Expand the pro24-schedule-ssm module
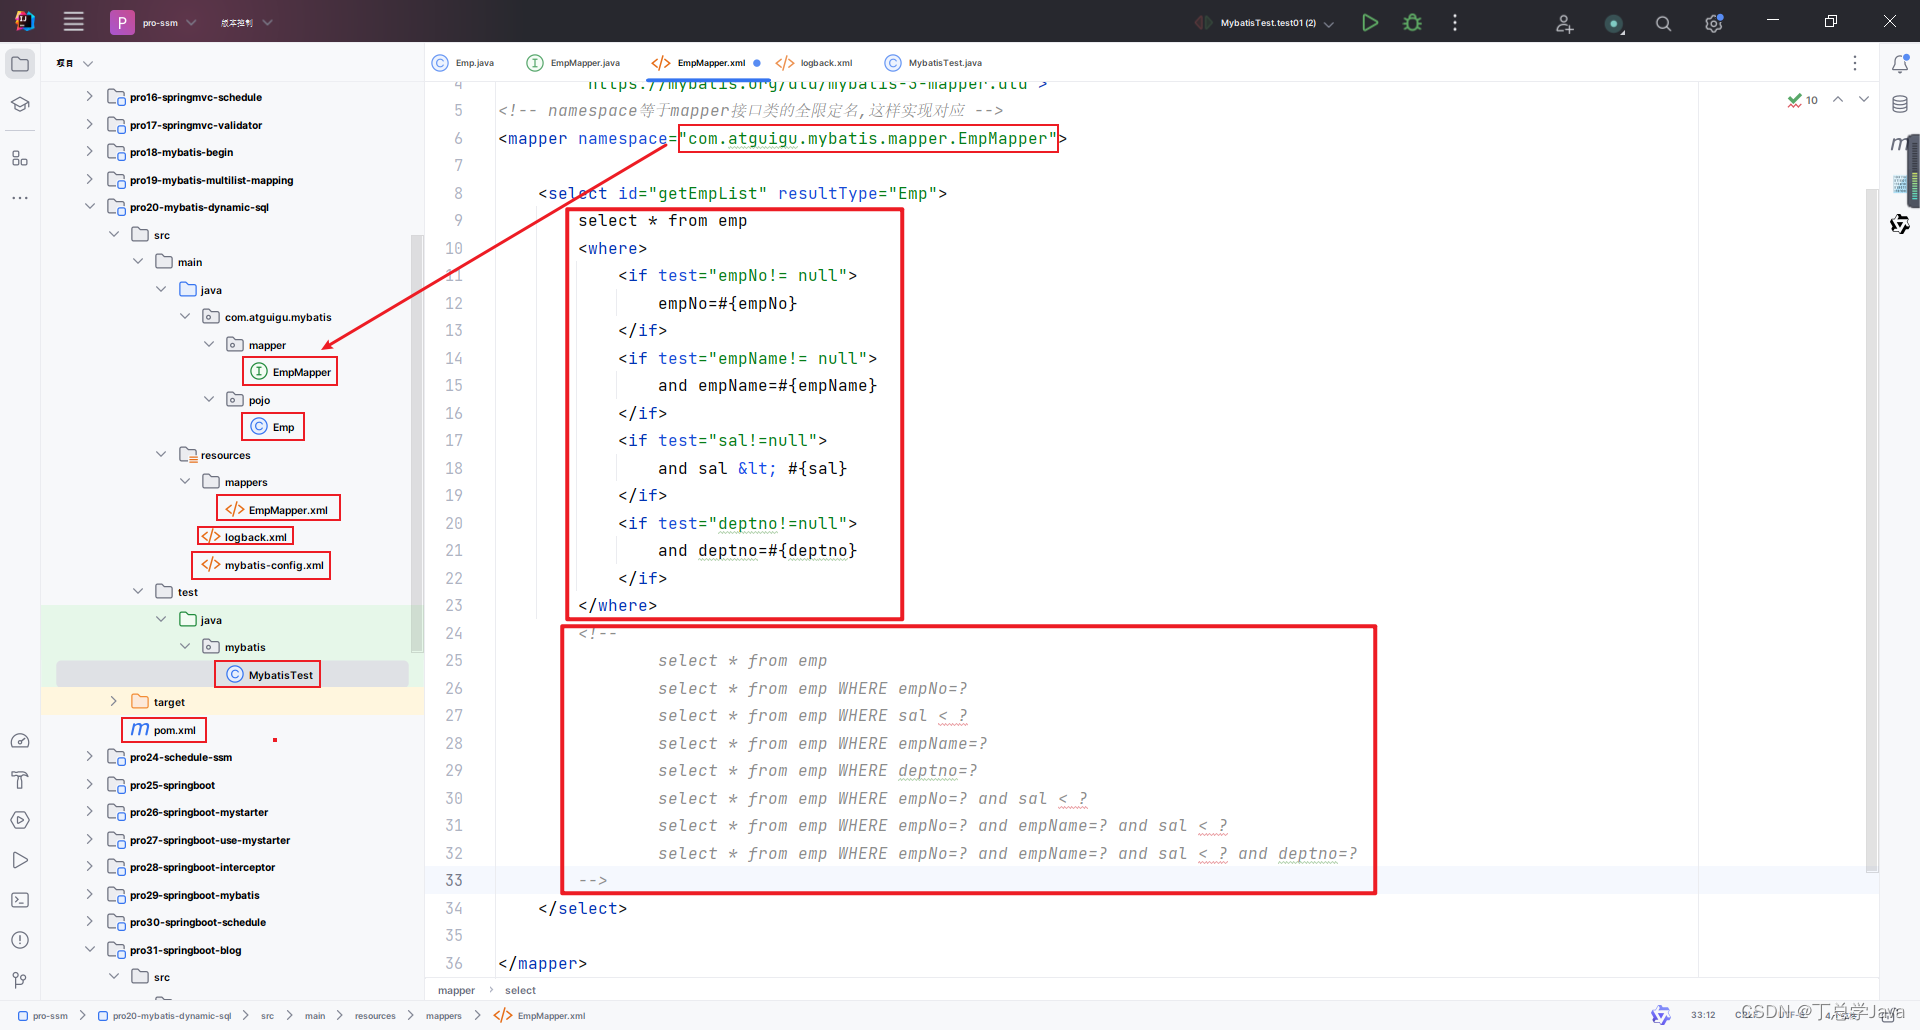Viewport: 1920px width, 1030px height. (x=90, y=757)
